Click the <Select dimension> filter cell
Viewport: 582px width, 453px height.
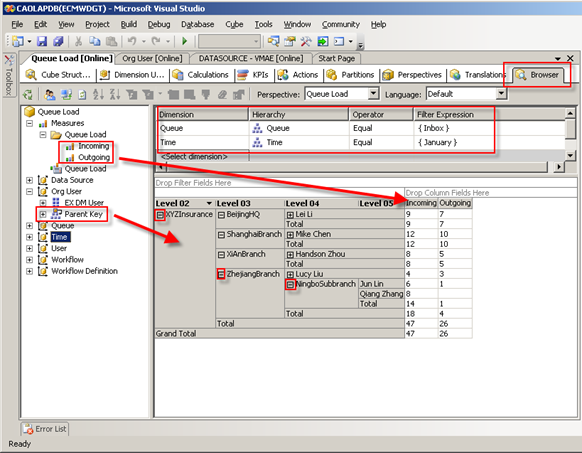[x=203, y=157]
